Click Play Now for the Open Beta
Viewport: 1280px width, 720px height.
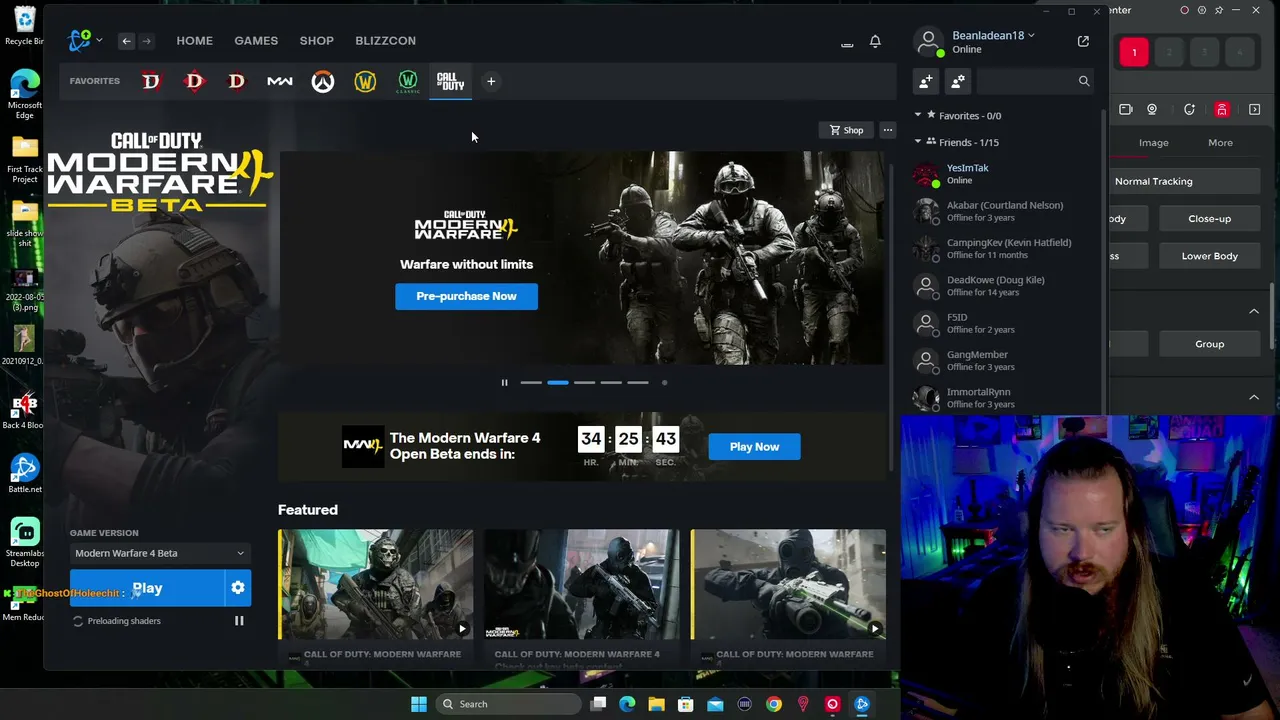pyautogui.click(x=754, y=447)
